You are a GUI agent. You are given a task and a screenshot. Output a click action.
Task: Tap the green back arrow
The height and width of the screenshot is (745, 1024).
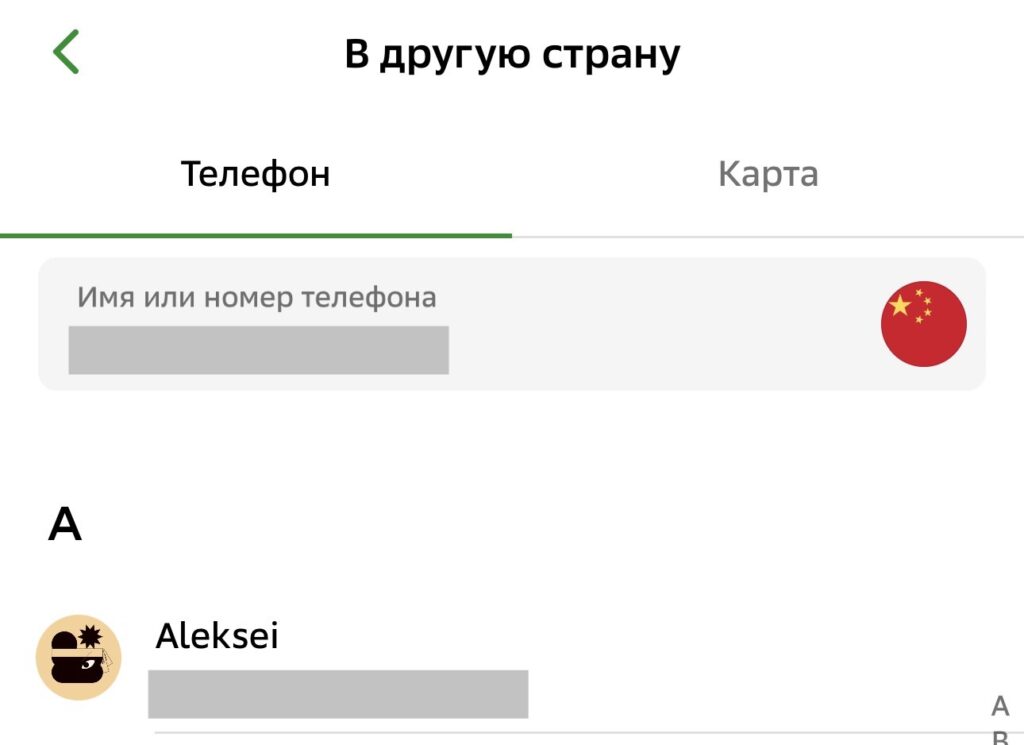pyautogui.click(x=66, y=53)
